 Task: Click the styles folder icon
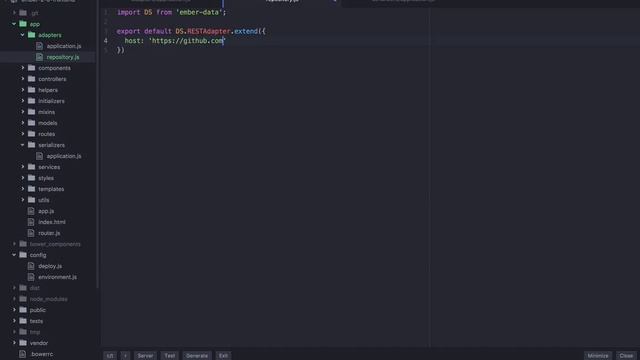pyautogui.click(x=31, y=178)
